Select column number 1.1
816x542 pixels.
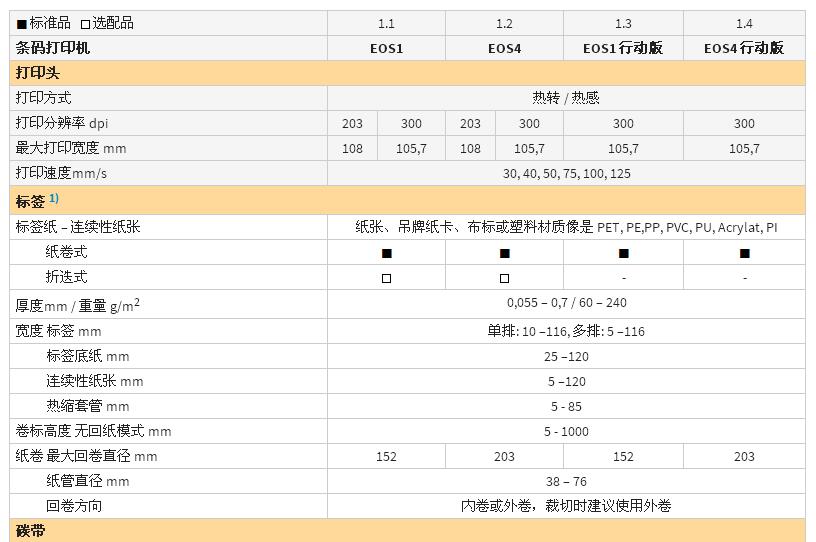pyautogui.click(x=386, y=23)
